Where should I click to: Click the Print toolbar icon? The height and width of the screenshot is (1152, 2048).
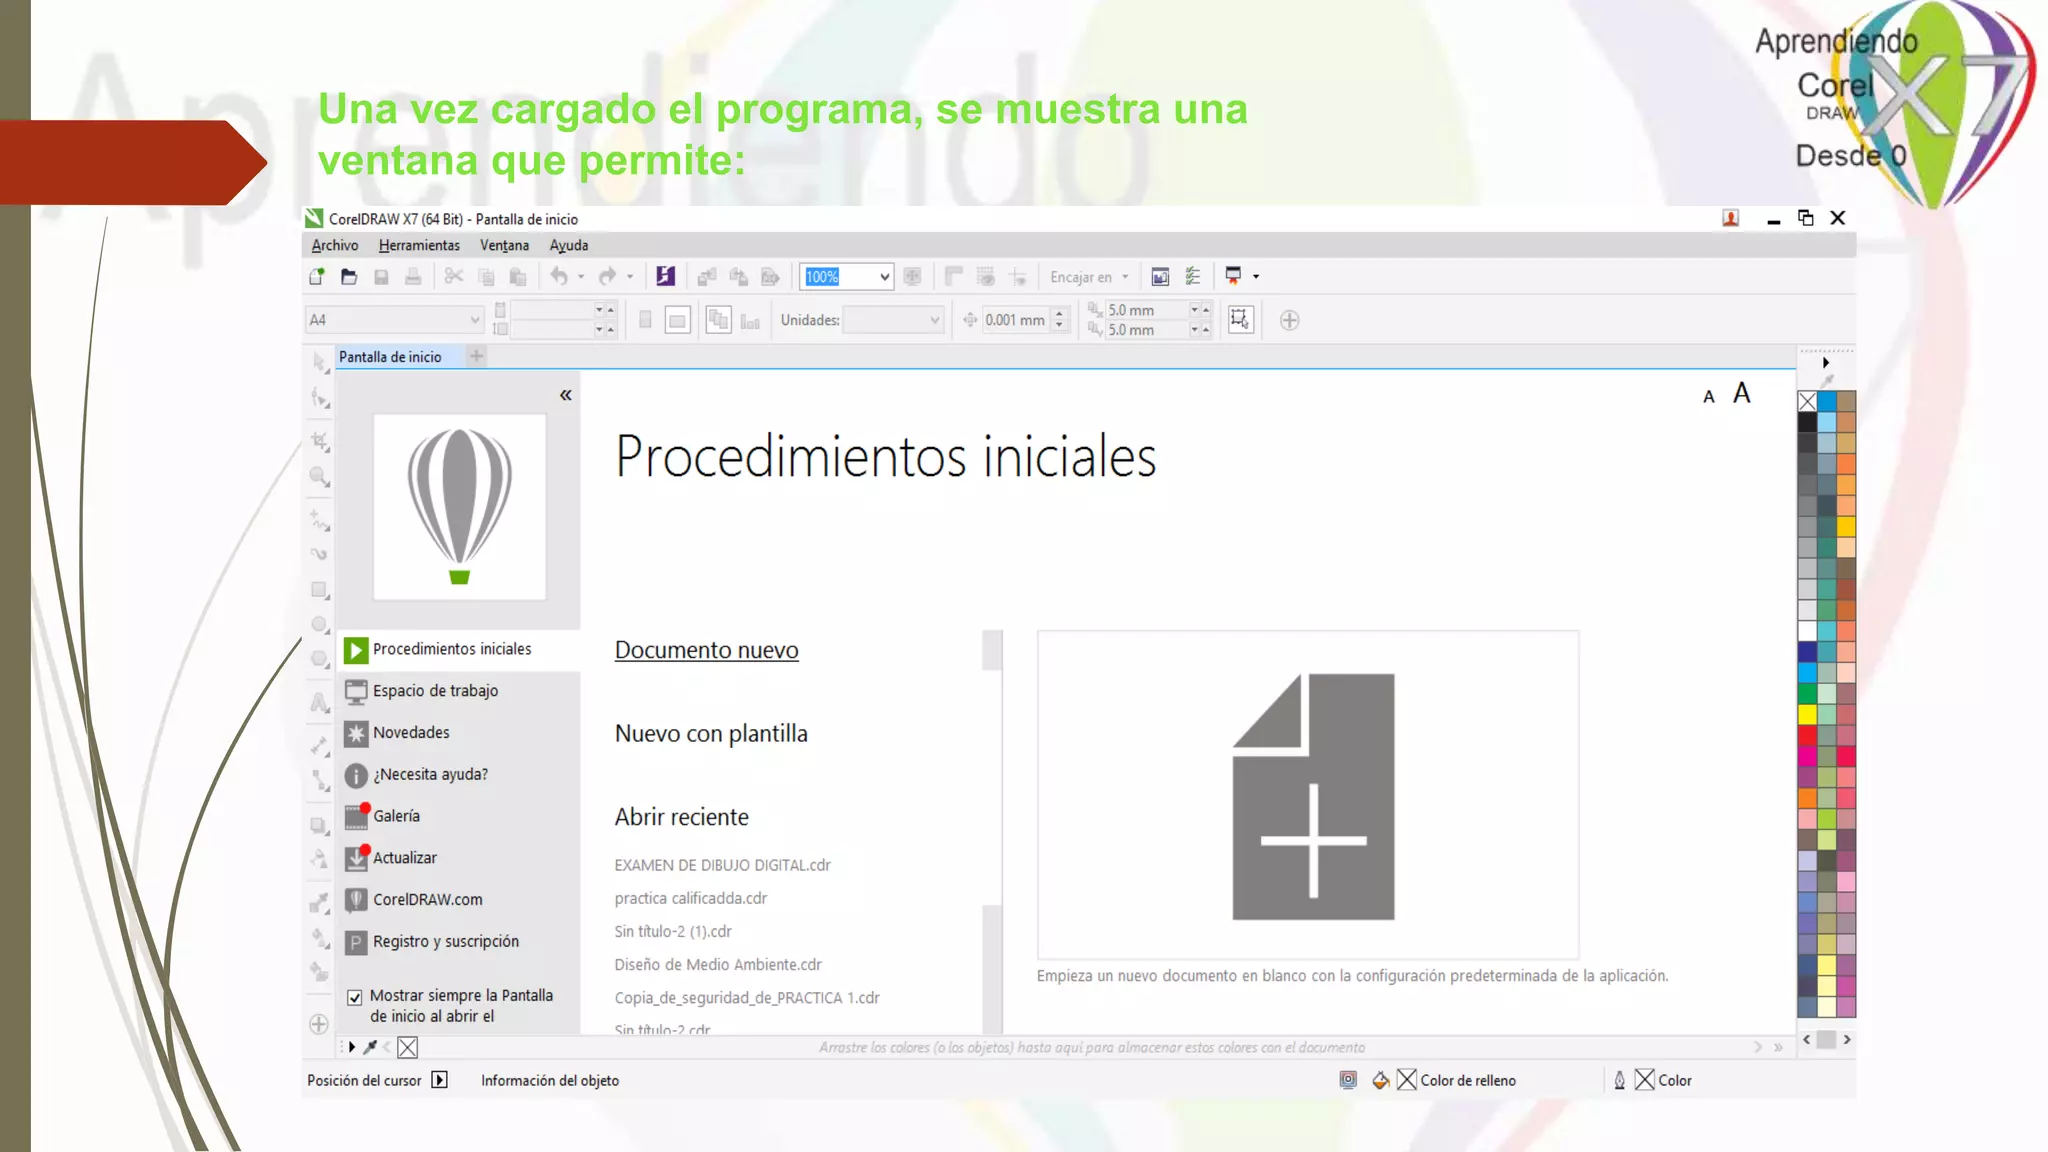tap(413, 277)
